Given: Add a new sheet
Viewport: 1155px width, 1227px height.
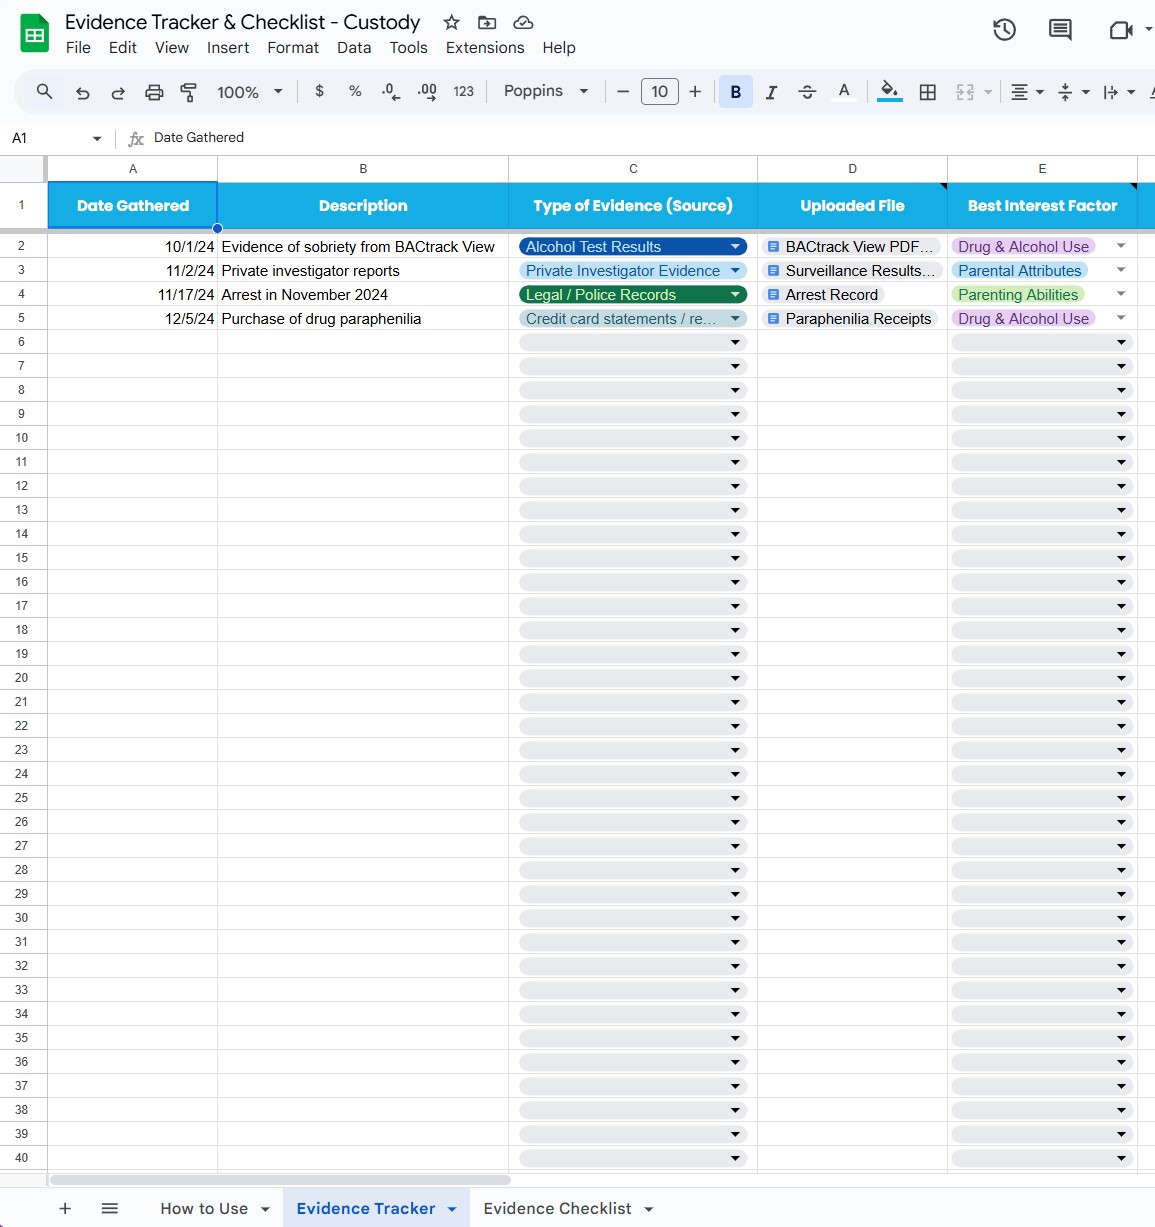Looking at the screenshot, I should (65, 1208).
